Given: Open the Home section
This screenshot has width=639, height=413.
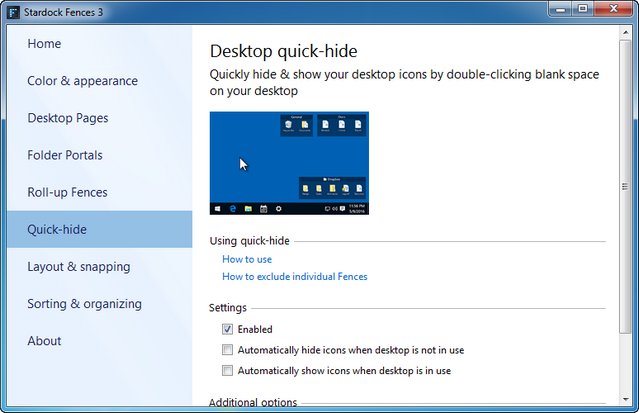Looking at the screenshot, I should click(44, 44).
